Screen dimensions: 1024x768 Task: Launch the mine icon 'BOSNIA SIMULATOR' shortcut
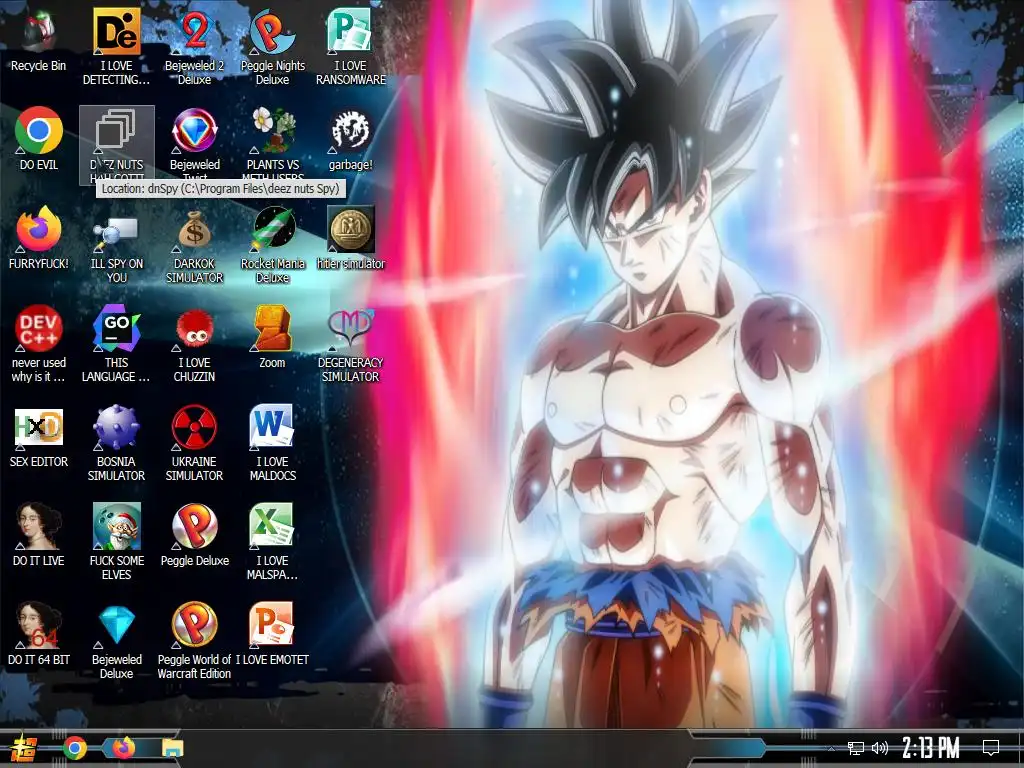coord(116,443)
